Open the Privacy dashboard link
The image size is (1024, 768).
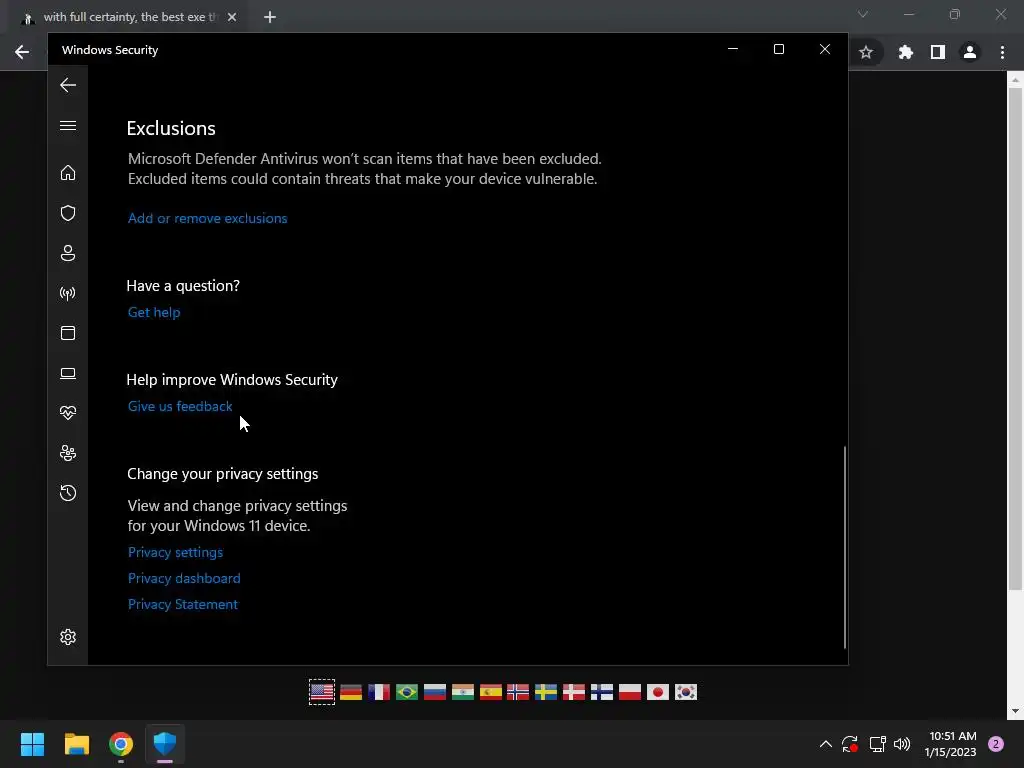[184, 579]
